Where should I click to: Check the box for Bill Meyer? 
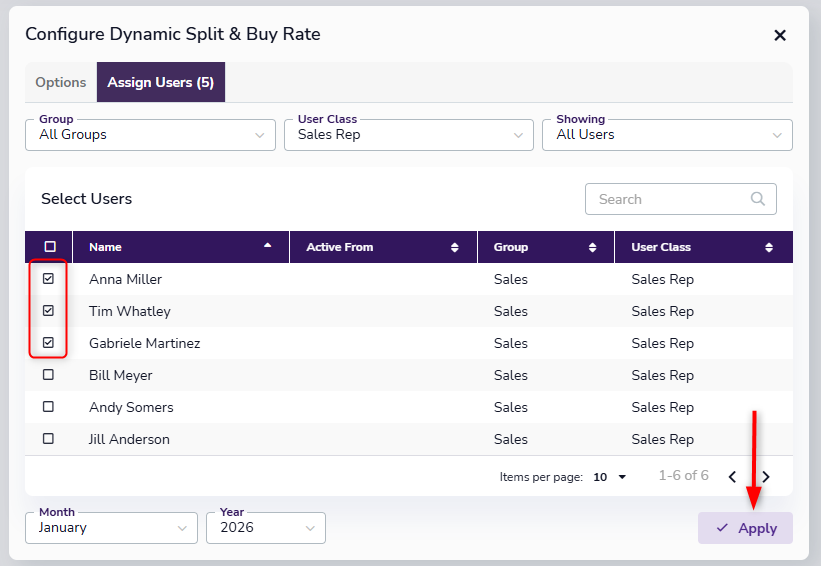click(x=48, y=375)
